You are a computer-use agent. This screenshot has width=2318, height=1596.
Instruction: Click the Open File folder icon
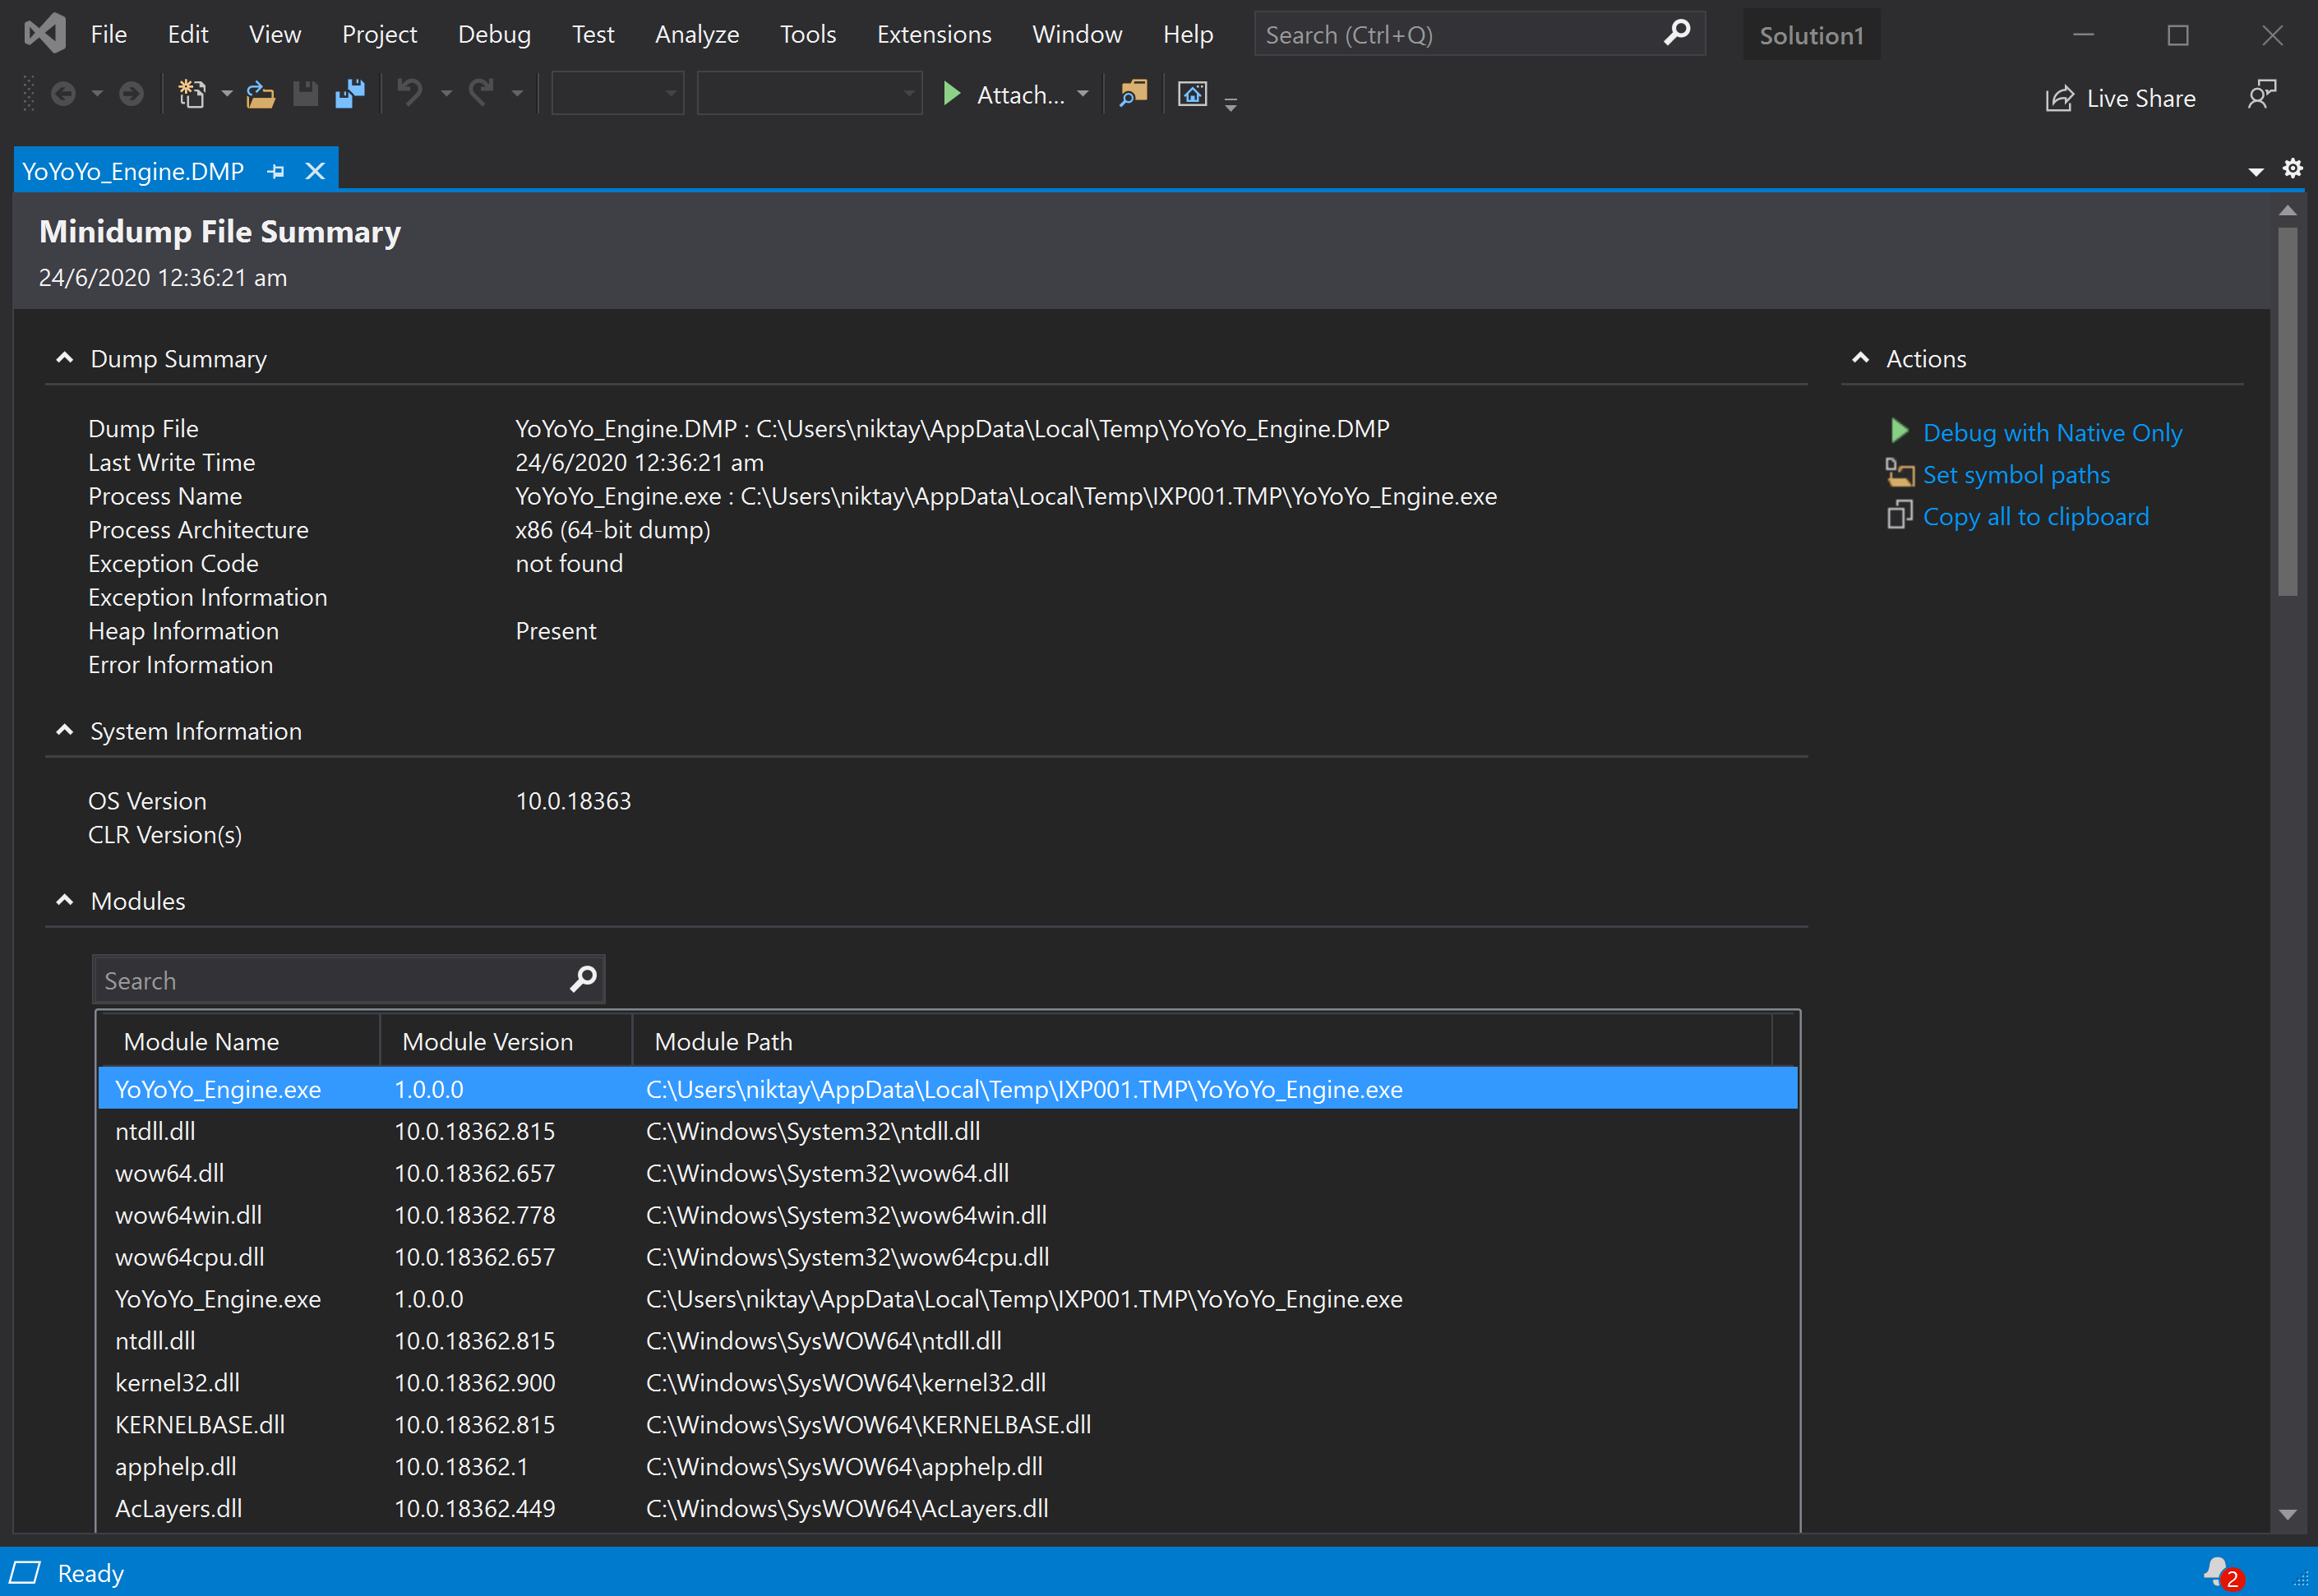(x=260, y=94)
